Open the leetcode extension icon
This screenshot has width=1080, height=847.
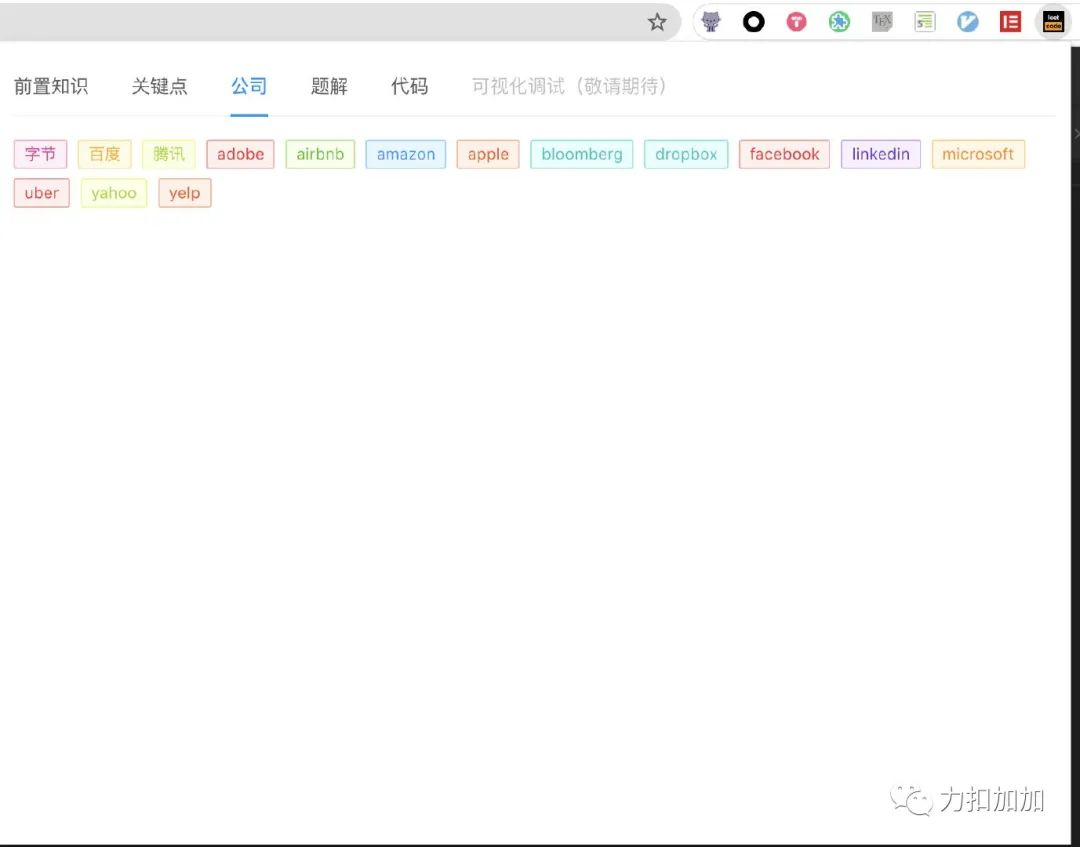(1053, 22)
